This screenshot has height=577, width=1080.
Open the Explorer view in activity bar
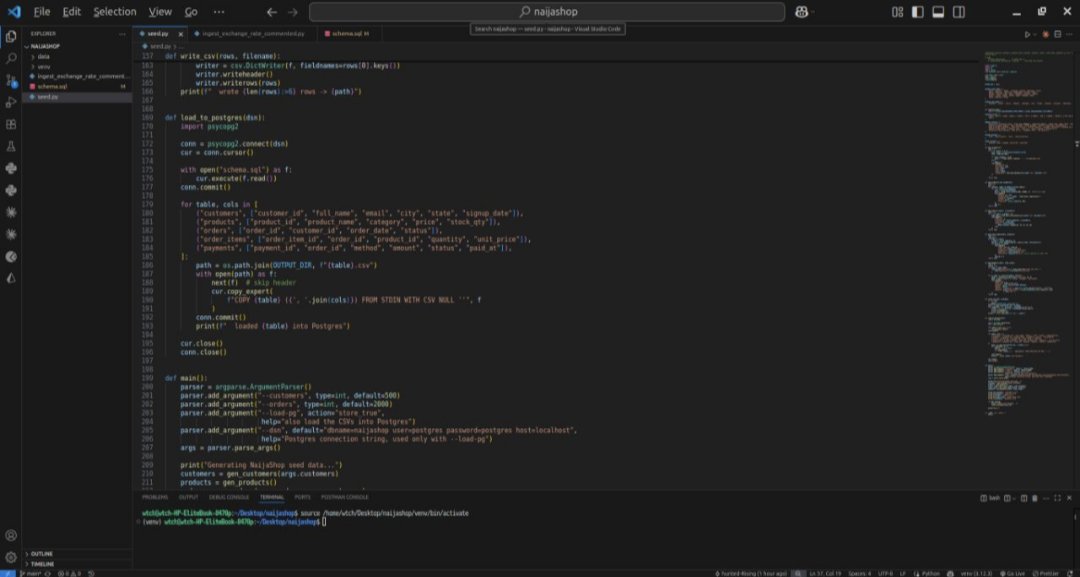pyautogui.click(x=10, y=36)
